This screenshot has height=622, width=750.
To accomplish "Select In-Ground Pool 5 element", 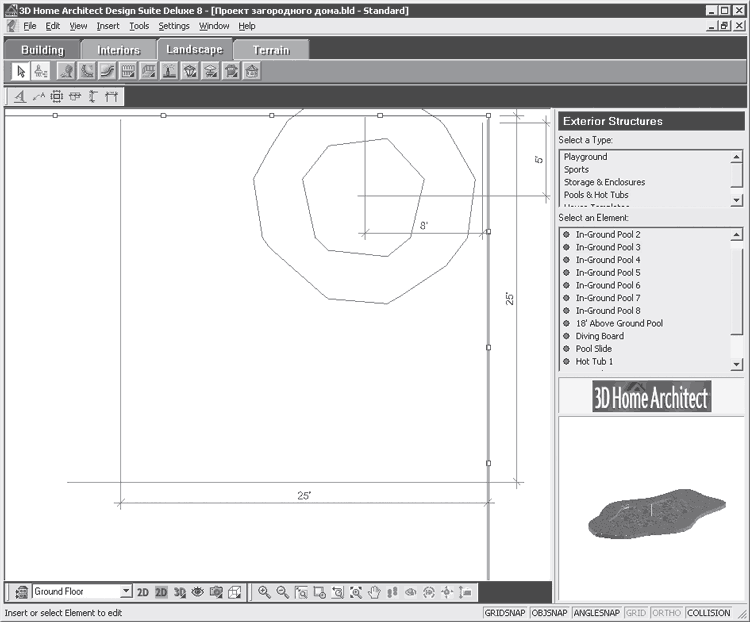I will (x=607, y=272).
